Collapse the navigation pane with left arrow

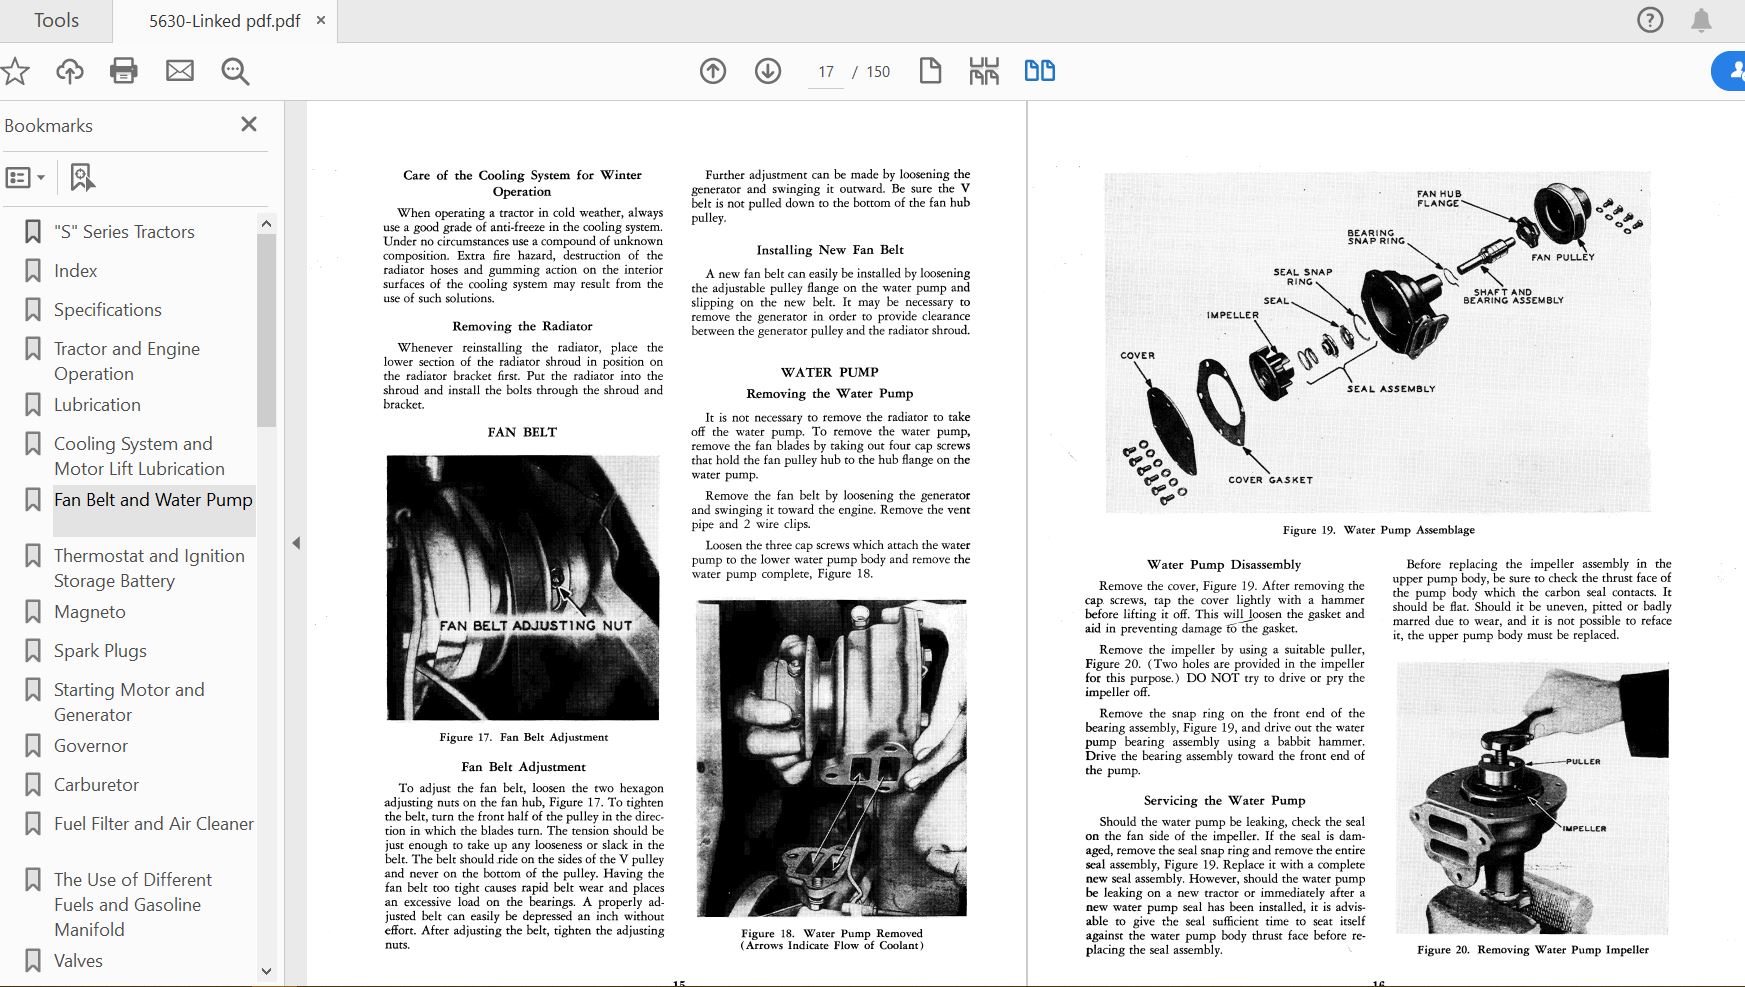click(296, 543)
